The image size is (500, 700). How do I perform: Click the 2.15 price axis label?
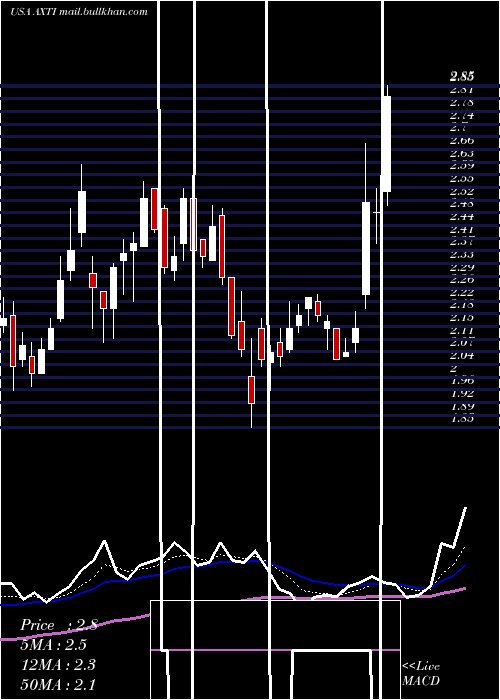click(462, 318)
